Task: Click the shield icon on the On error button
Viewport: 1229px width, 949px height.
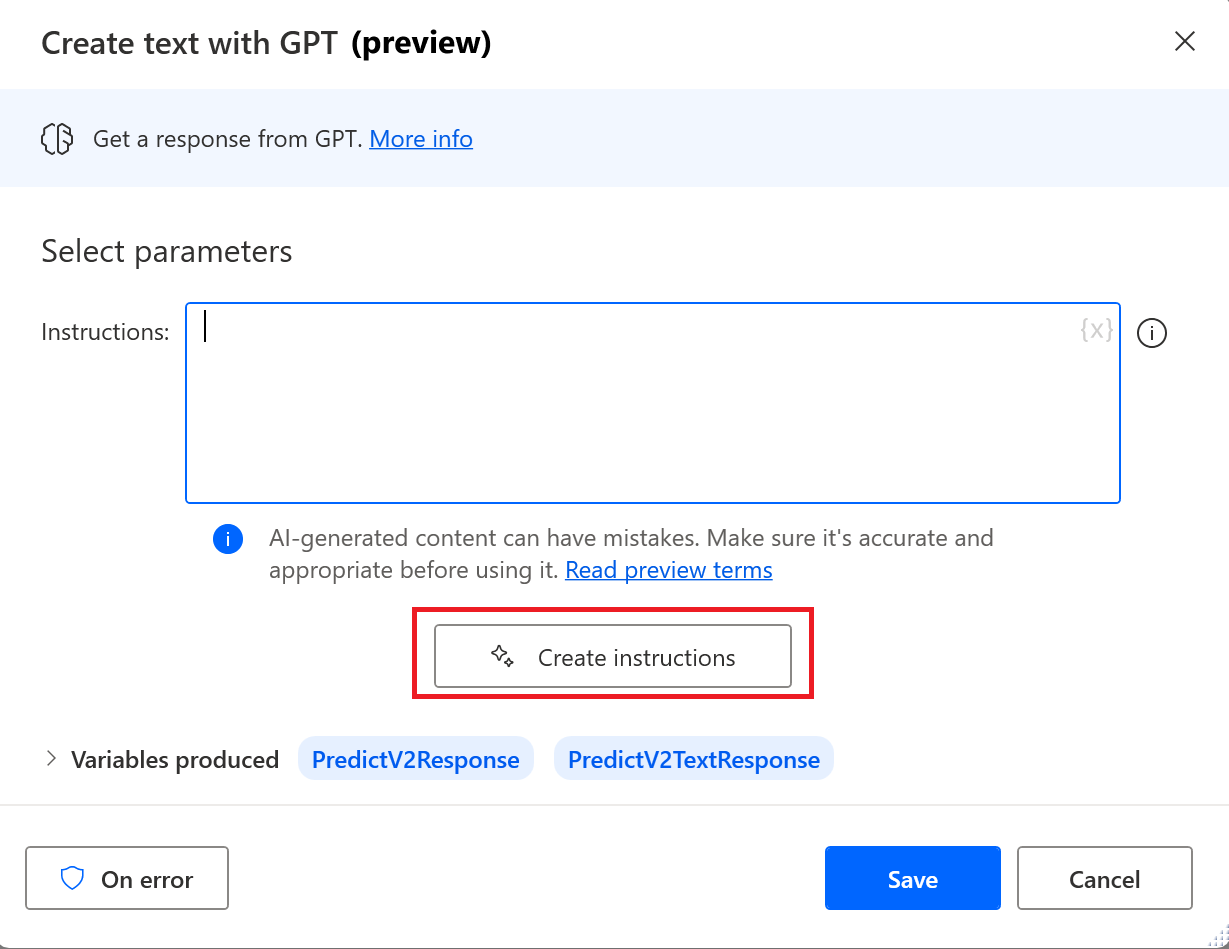Action: tap(72, 877)
